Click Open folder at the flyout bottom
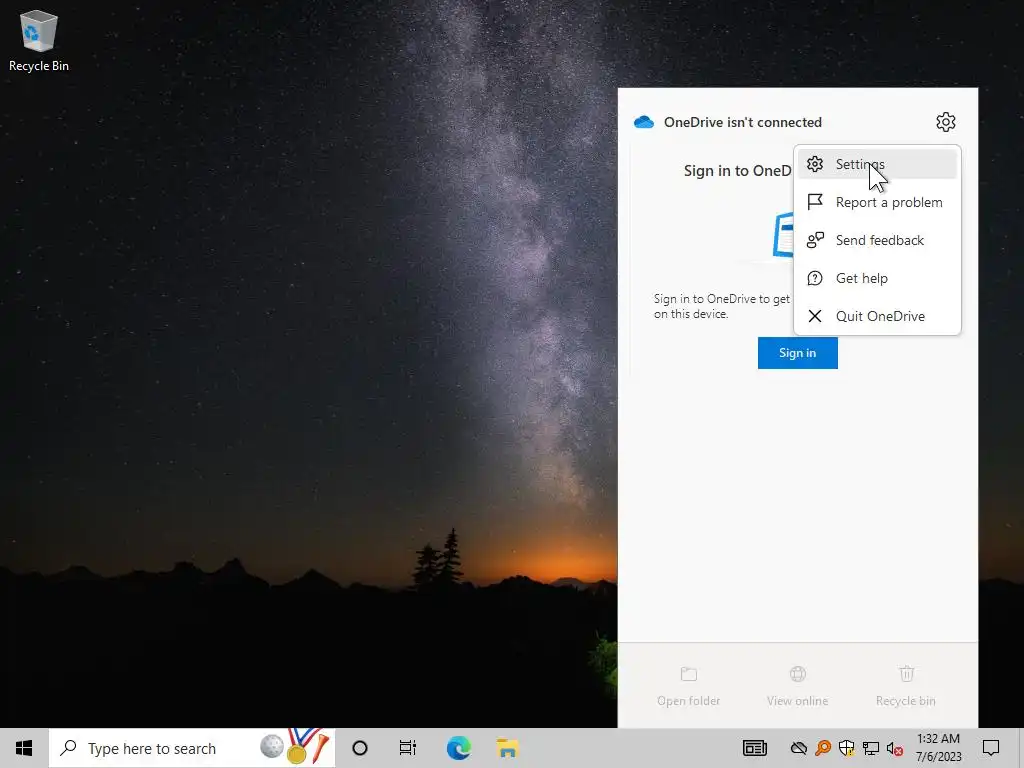 click(x=688, y=686)
